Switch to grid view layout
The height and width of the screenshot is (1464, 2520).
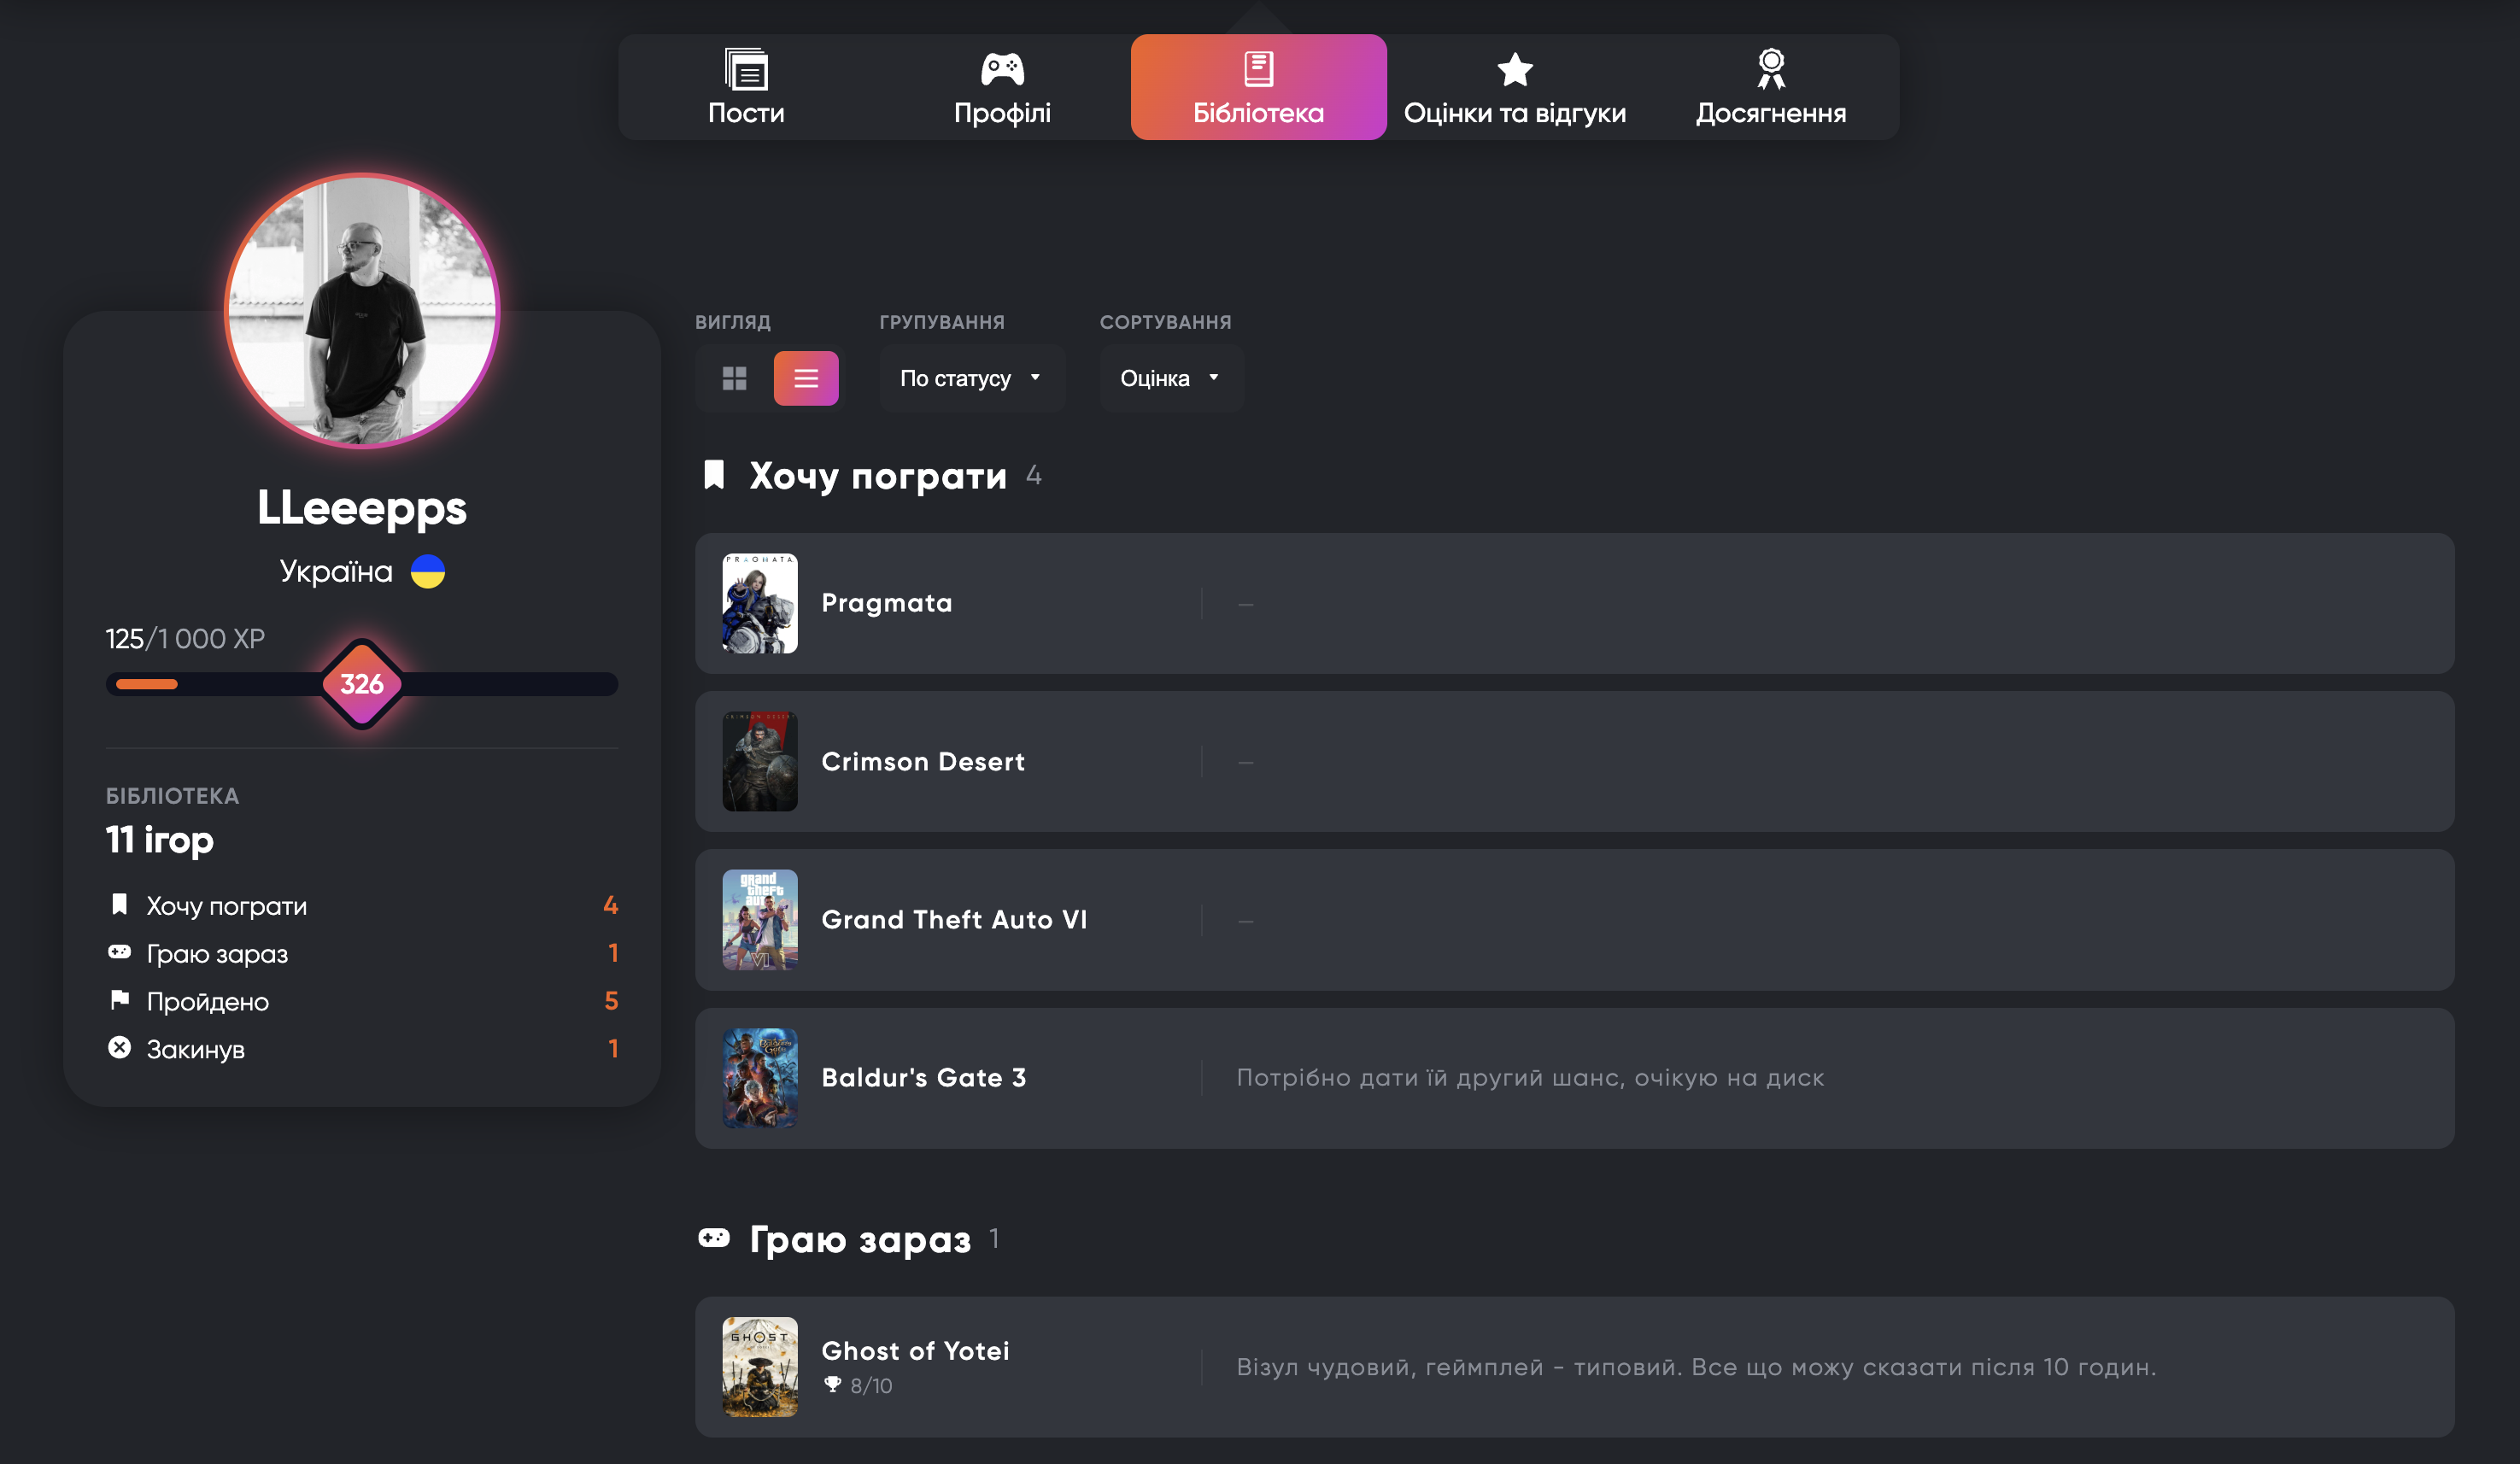(735, 378)
